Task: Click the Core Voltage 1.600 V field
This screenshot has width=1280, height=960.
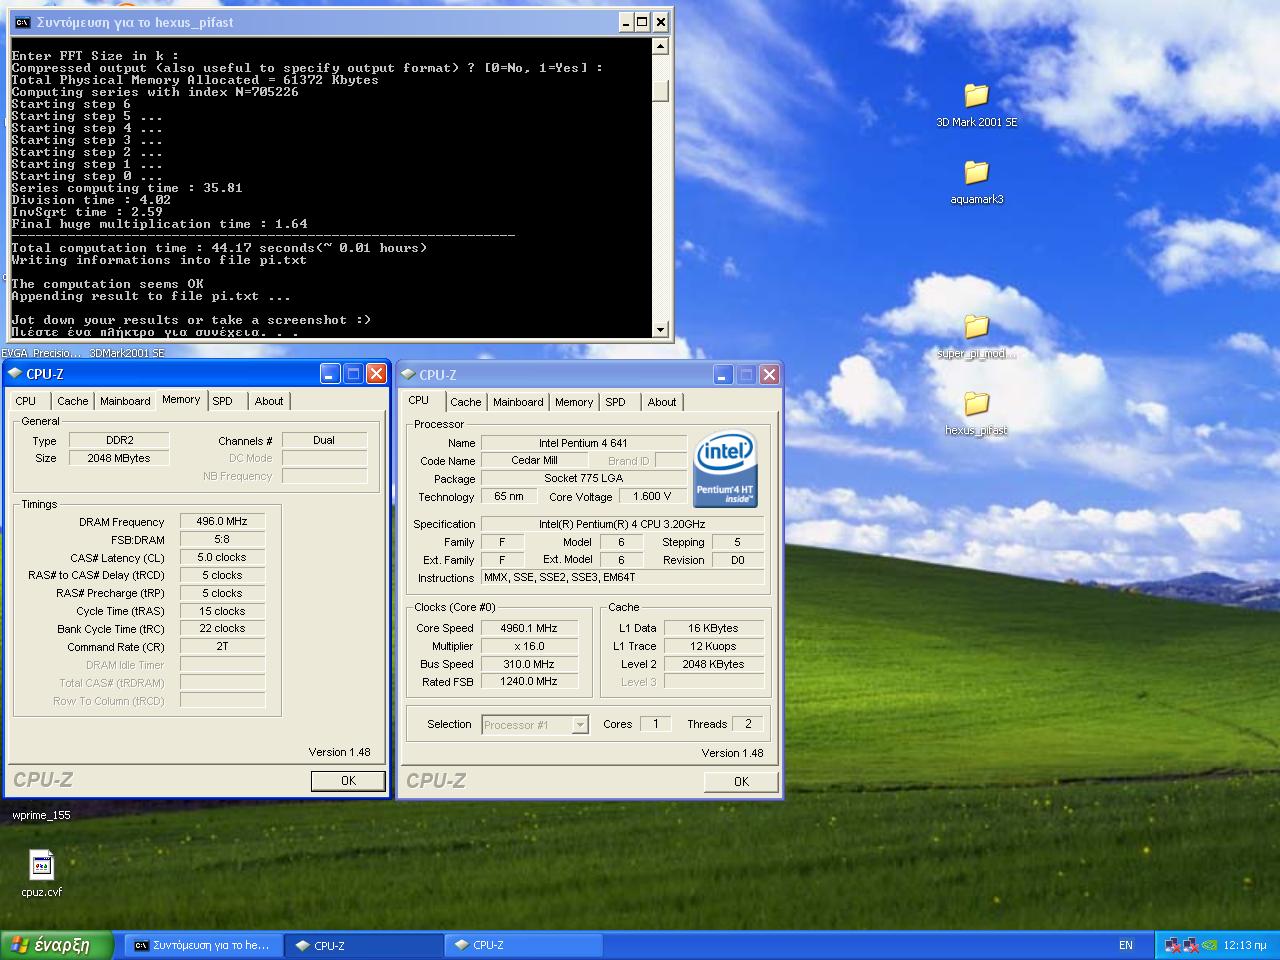Action: (x=652, y=496)
